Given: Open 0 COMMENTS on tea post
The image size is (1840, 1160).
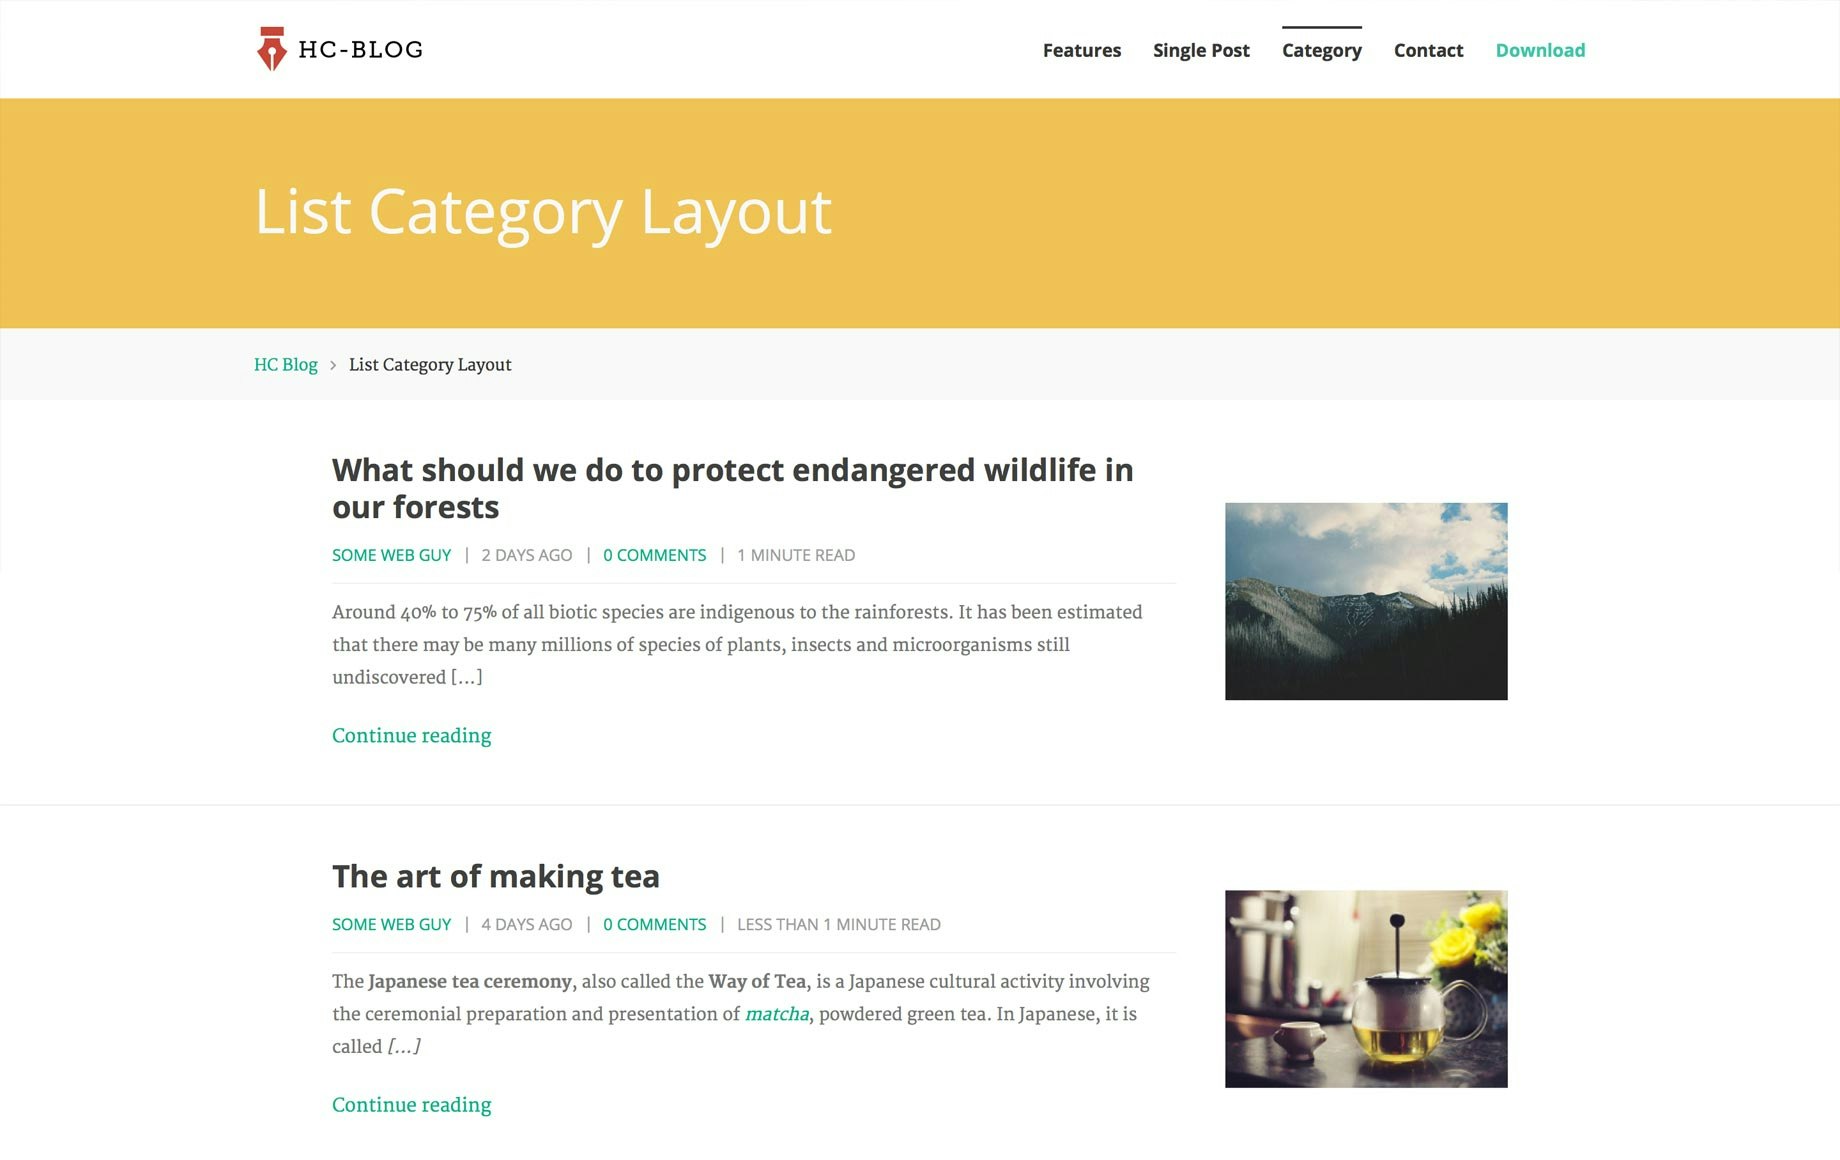Looking at the screenshot, I should pos(655,925).
